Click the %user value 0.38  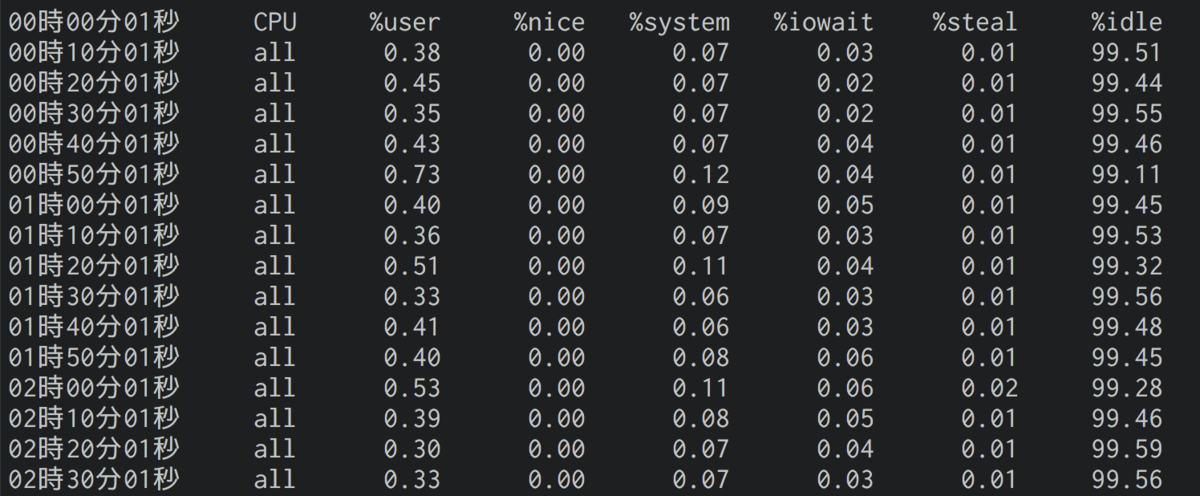tap(412, 53)
